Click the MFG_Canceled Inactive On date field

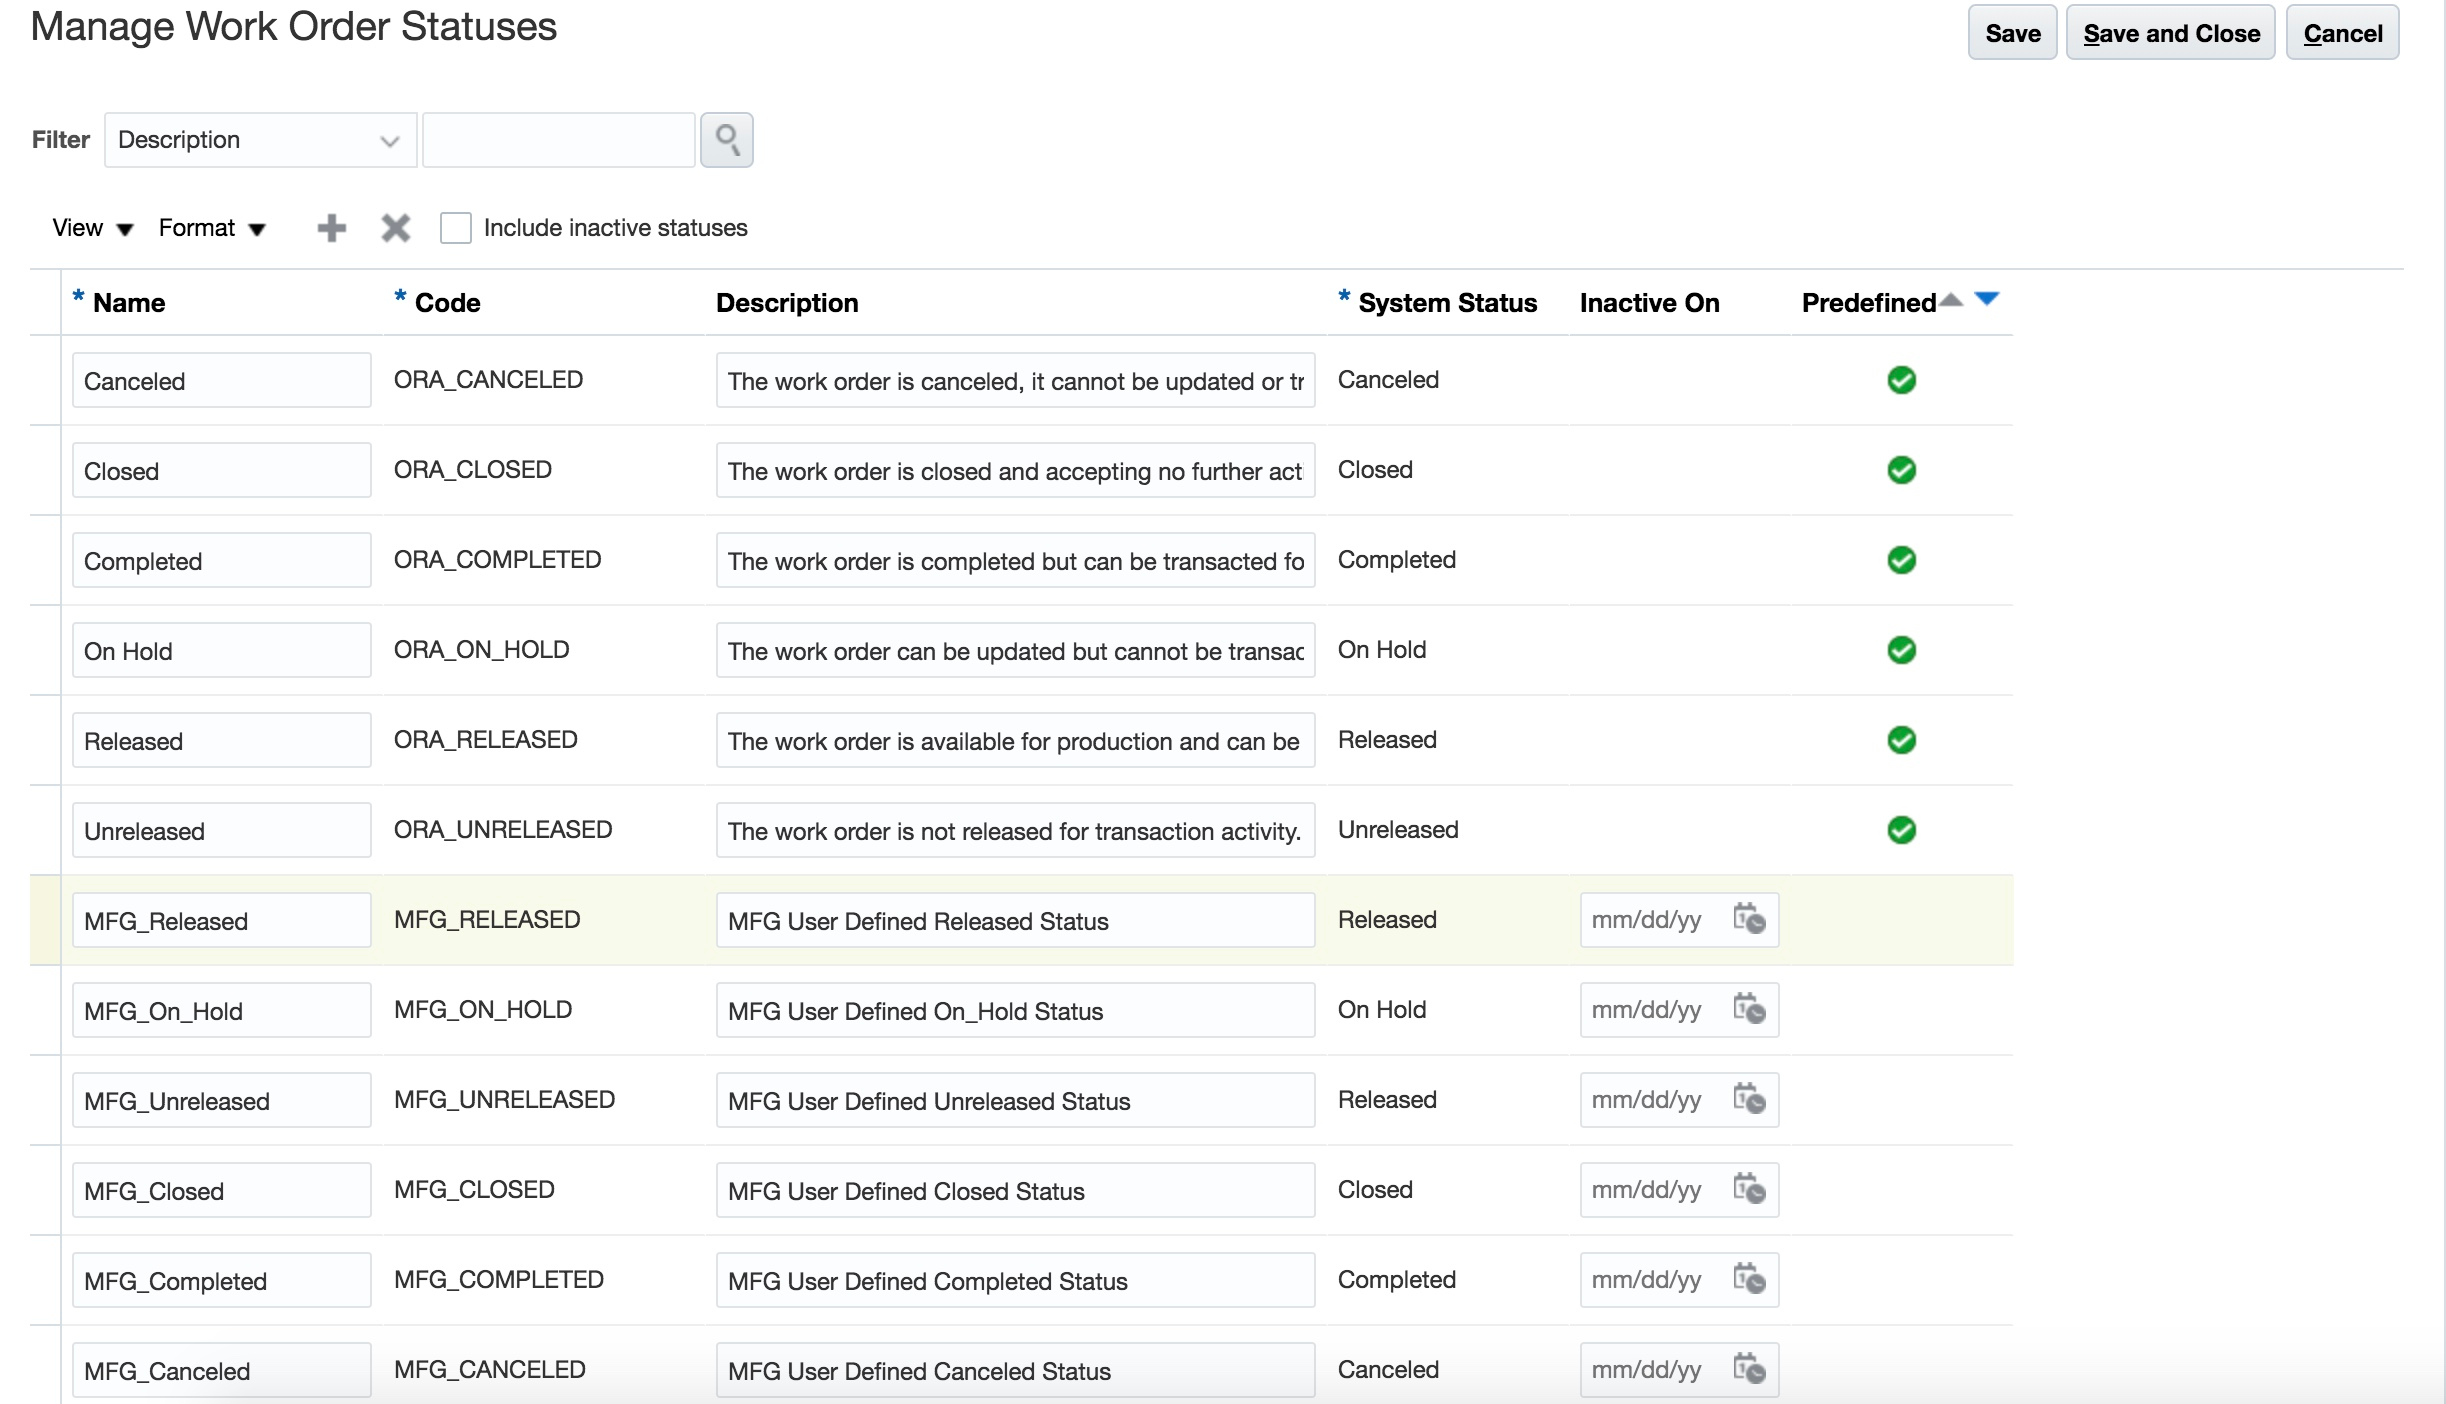[x=1652, y=1369]
